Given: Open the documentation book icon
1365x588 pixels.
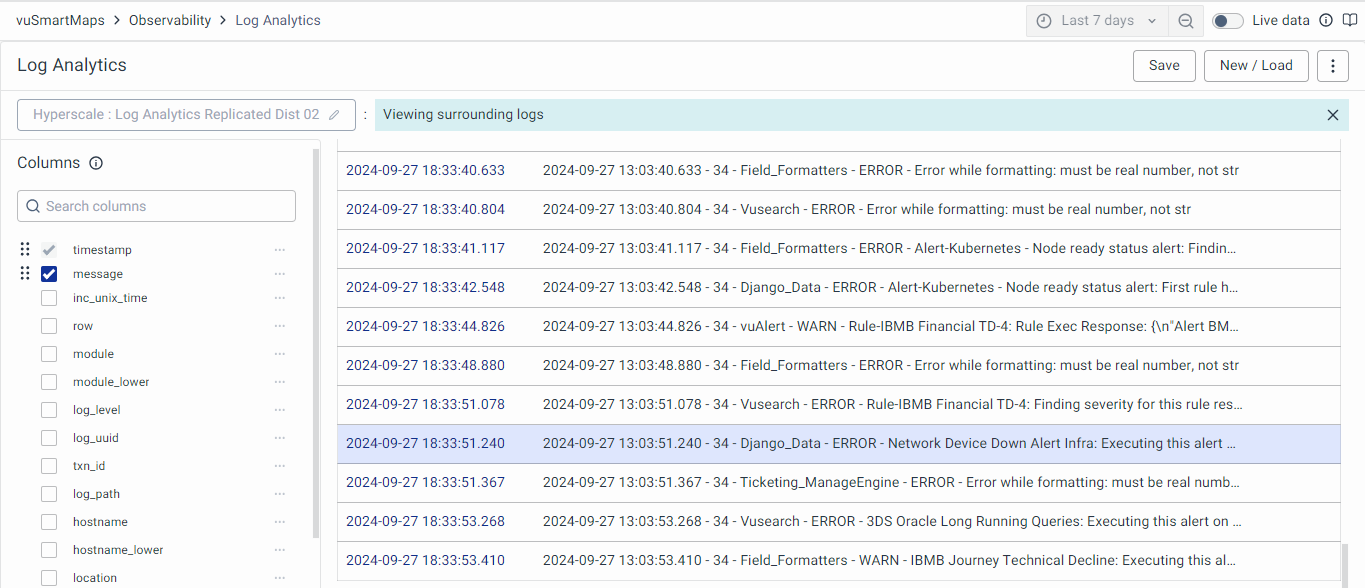Looking at the screenshot, I should pyautogui.click(x=1350, y=21).
